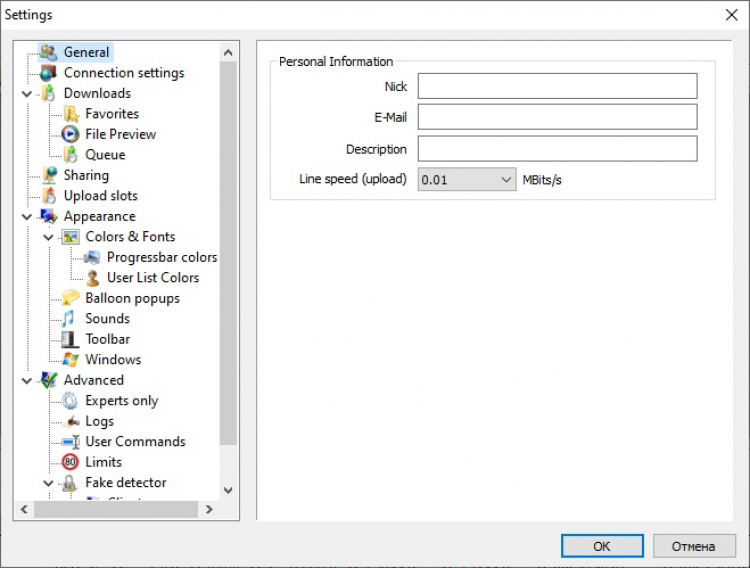The image size is (750, 568).
Task: Collapse the Advanced tree node
Action: click(x=27, y=381)
